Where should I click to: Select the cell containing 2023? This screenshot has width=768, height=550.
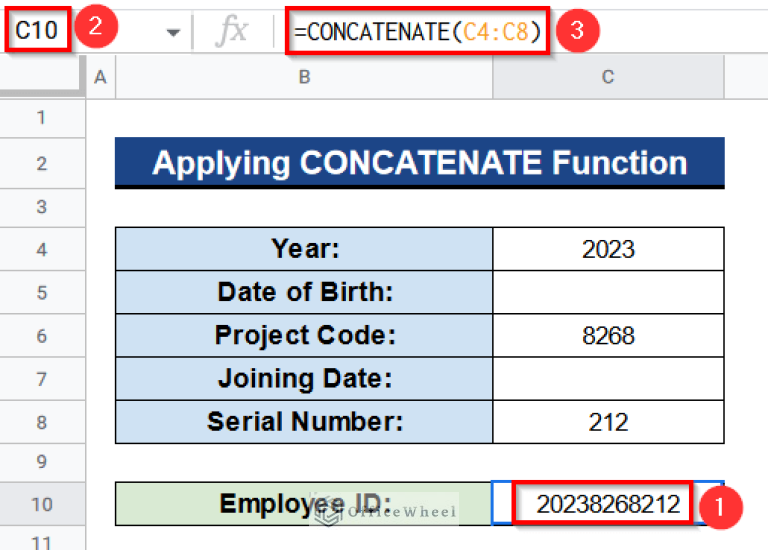pos(608,249)
